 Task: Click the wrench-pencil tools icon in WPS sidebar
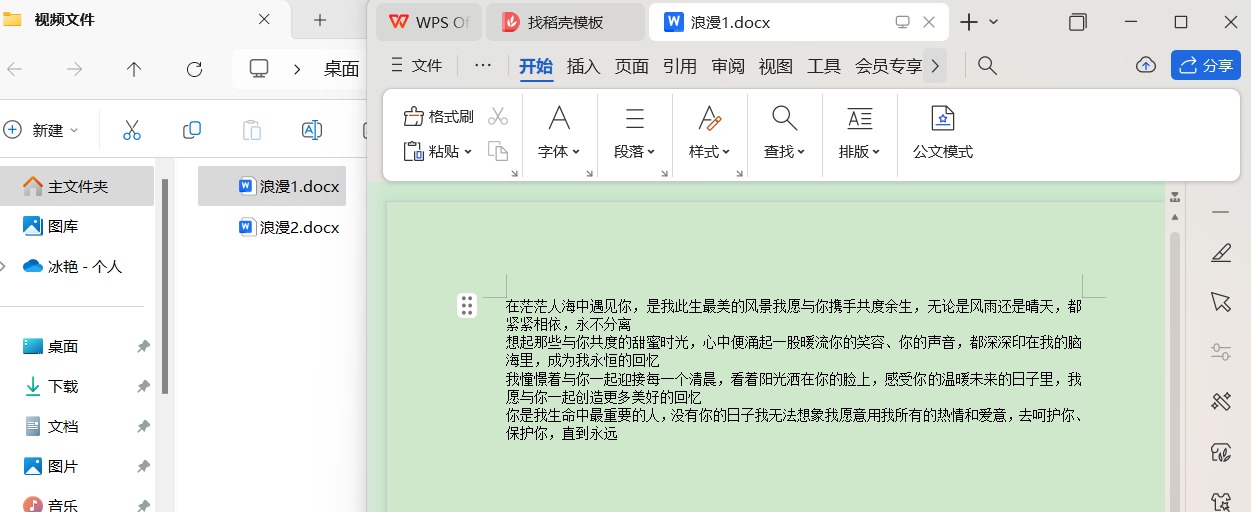click(x=1220, y=401)
